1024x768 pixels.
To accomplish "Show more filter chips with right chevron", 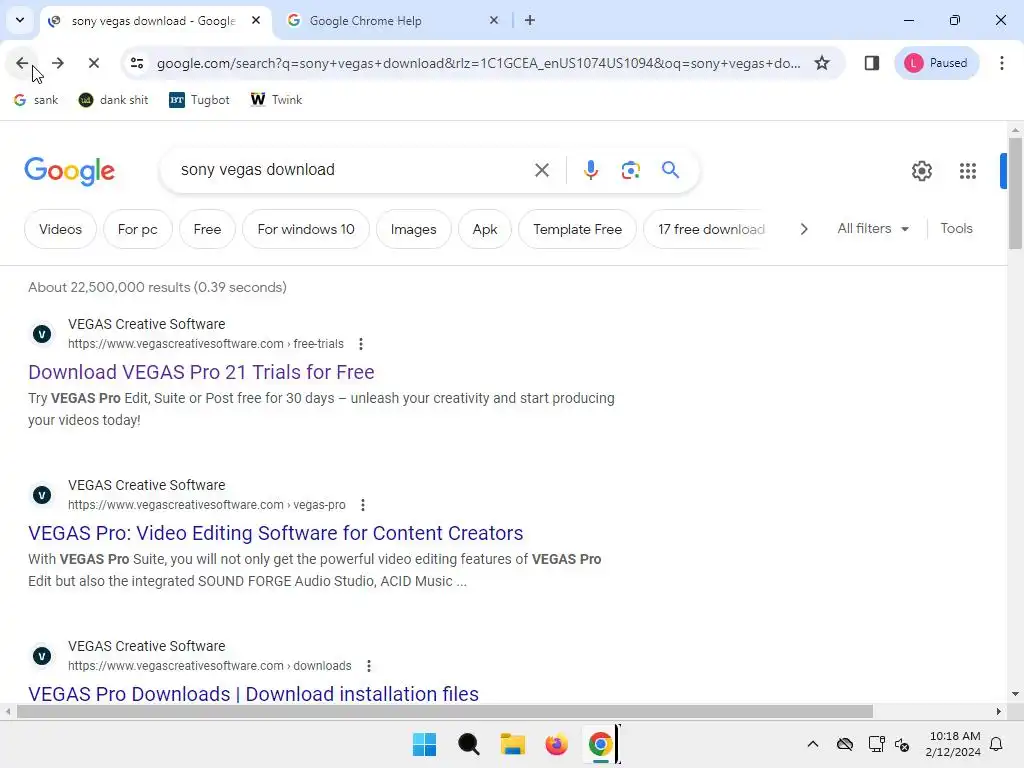I will [804, 229].
